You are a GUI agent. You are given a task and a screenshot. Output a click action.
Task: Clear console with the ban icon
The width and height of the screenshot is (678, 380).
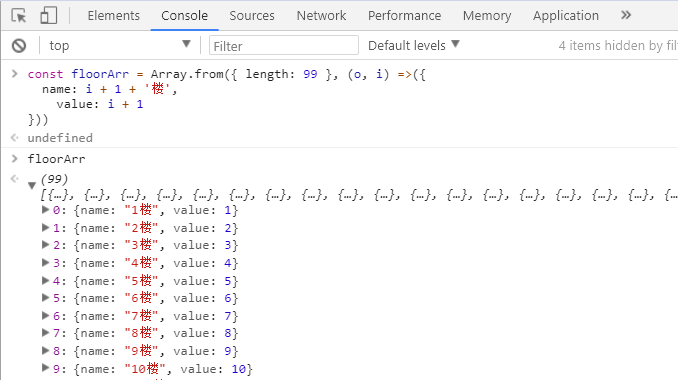click(x=19, y=45)
